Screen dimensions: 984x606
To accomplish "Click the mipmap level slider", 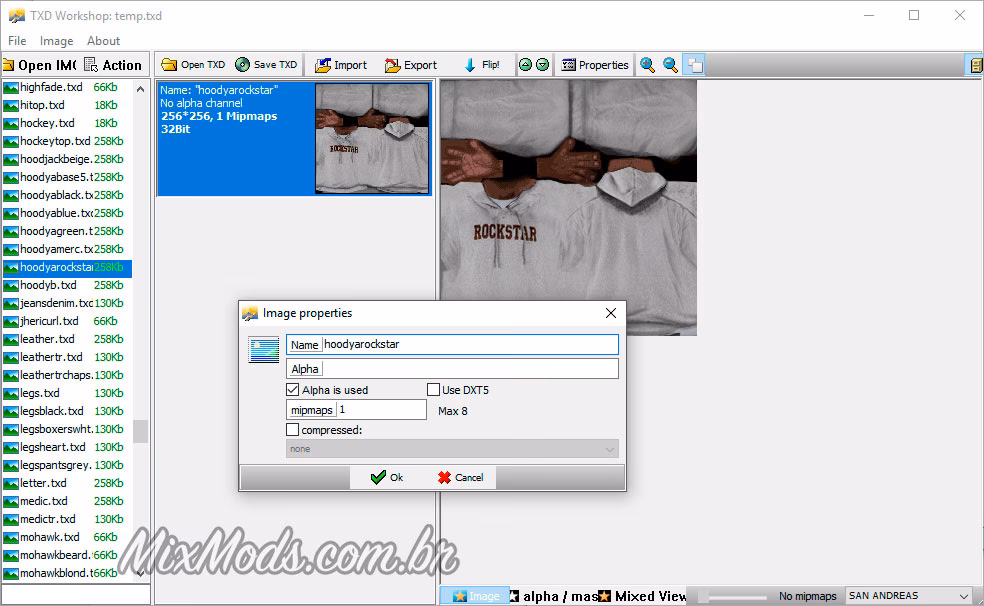I will (732, 596).
